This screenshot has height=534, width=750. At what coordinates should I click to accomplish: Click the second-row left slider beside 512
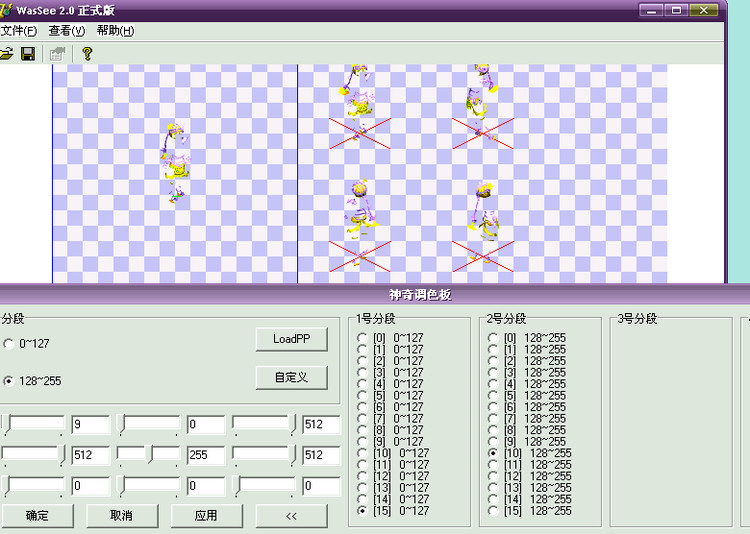33,455
